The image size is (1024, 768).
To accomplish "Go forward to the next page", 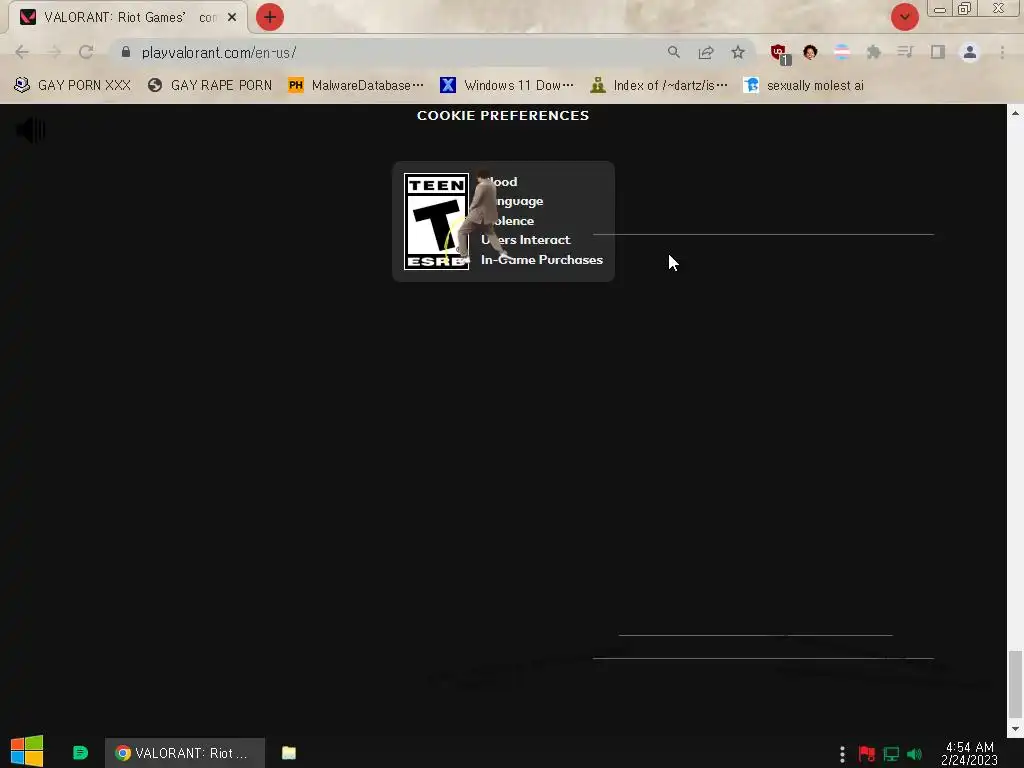I will click(54, 52).
